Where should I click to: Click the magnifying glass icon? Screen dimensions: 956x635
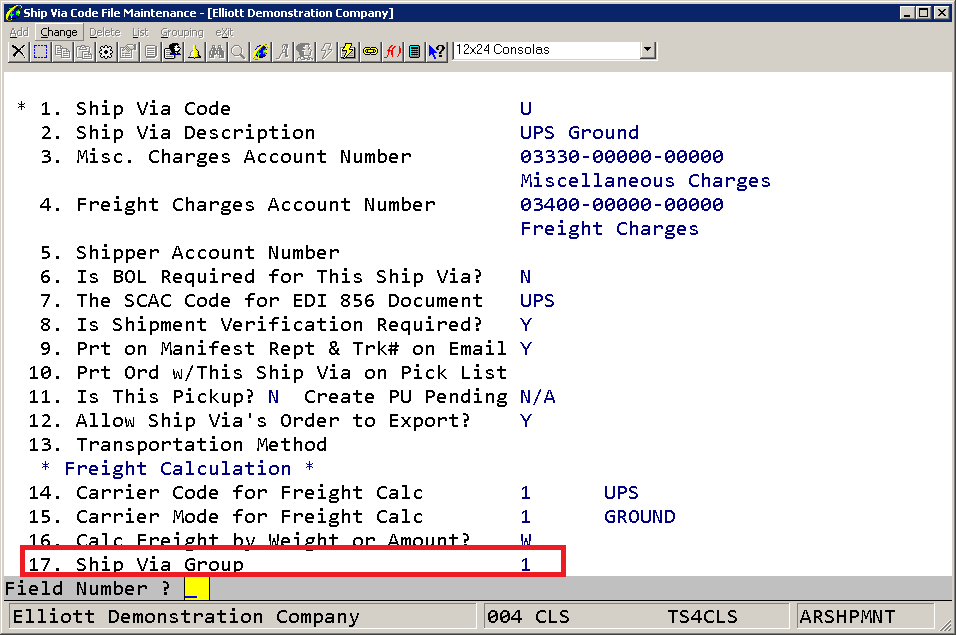coord(238,52)
